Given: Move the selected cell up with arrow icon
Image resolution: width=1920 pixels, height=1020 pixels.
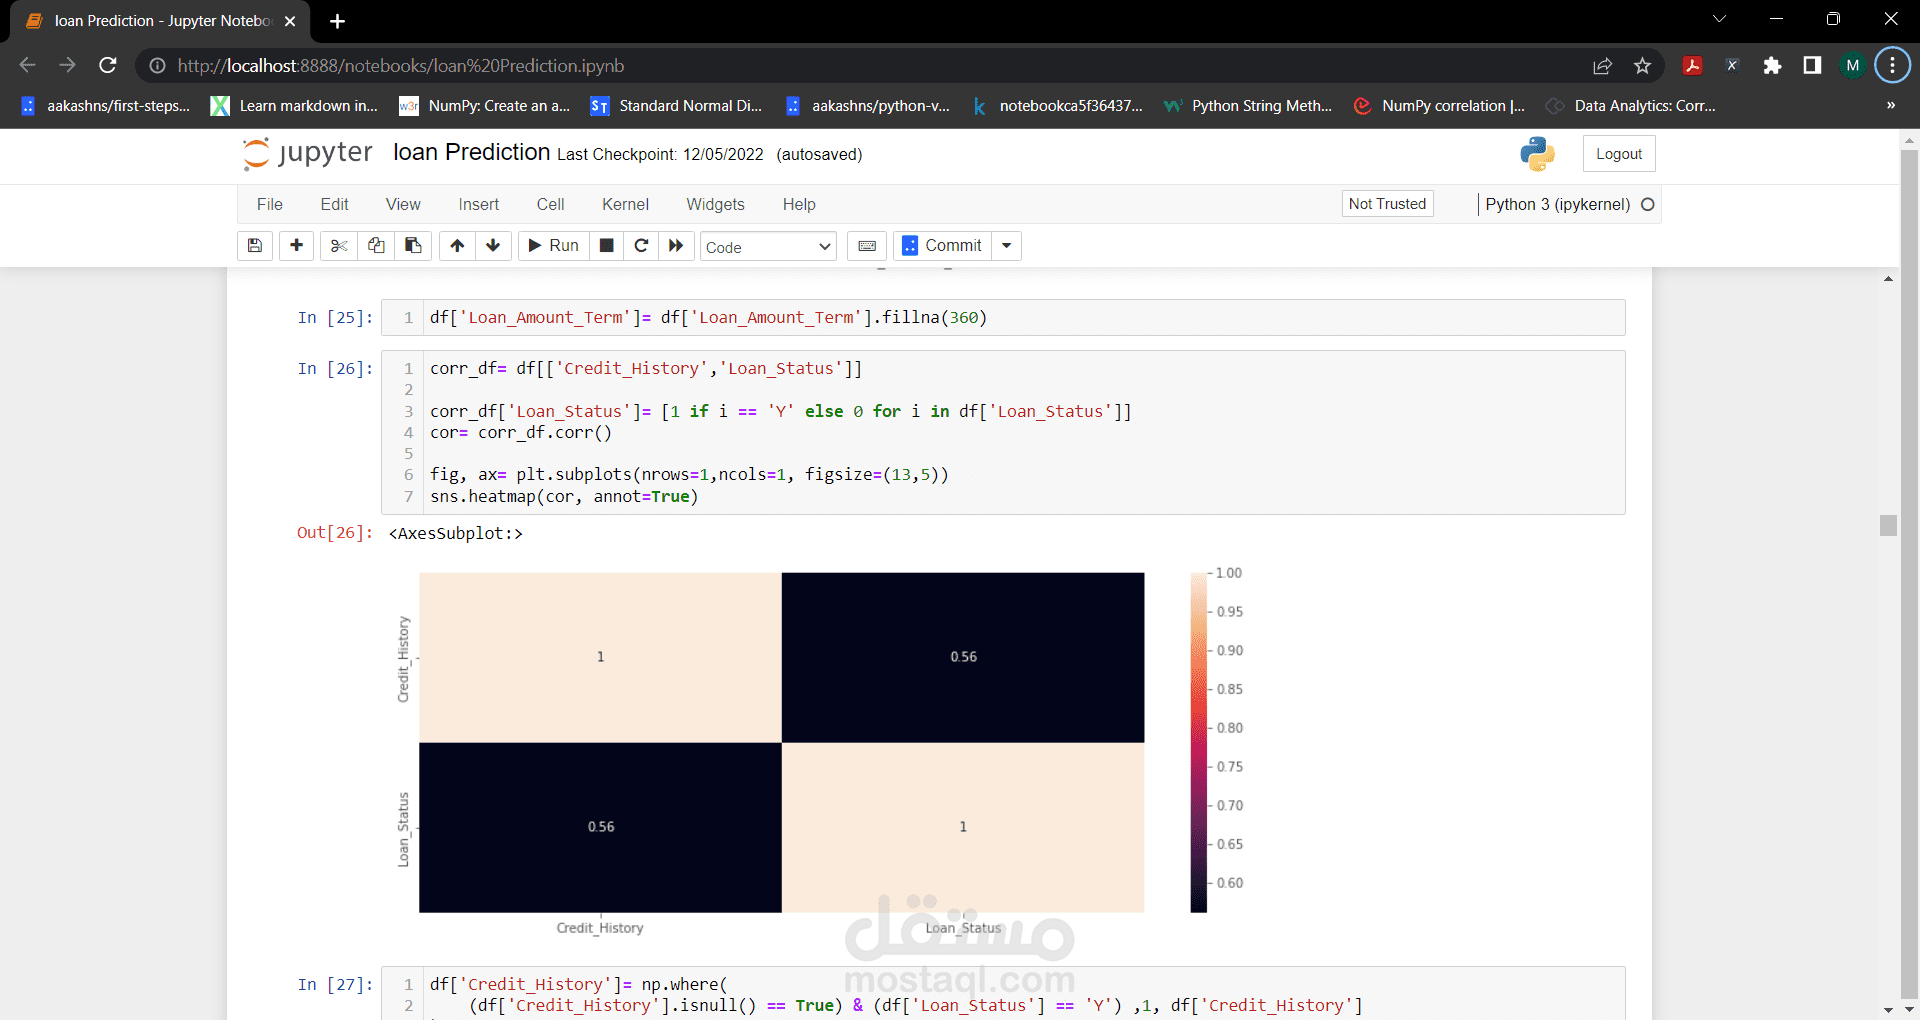Looking at the screenshot, I should 457,246.
